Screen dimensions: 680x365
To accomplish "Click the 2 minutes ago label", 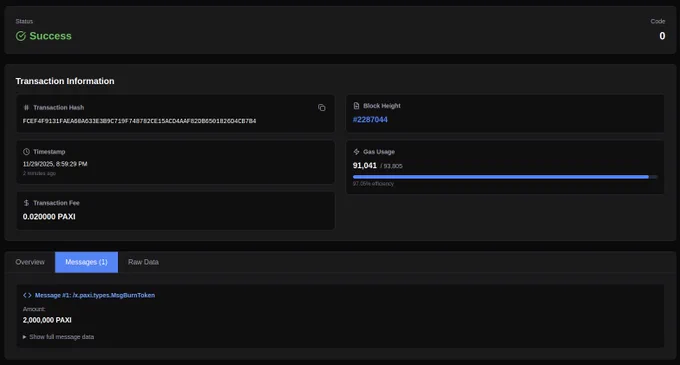I will [x=39, y=173].
